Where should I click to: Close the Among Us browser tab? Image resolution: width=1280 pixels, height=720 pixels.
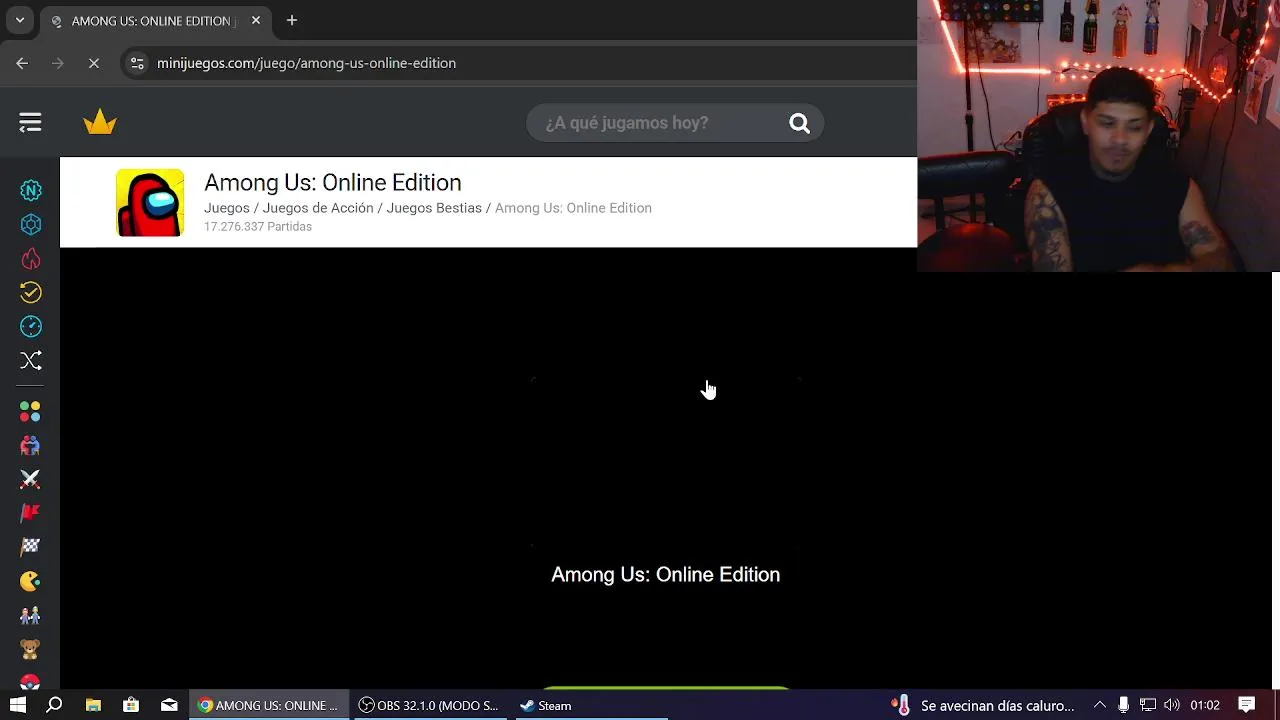256,20
